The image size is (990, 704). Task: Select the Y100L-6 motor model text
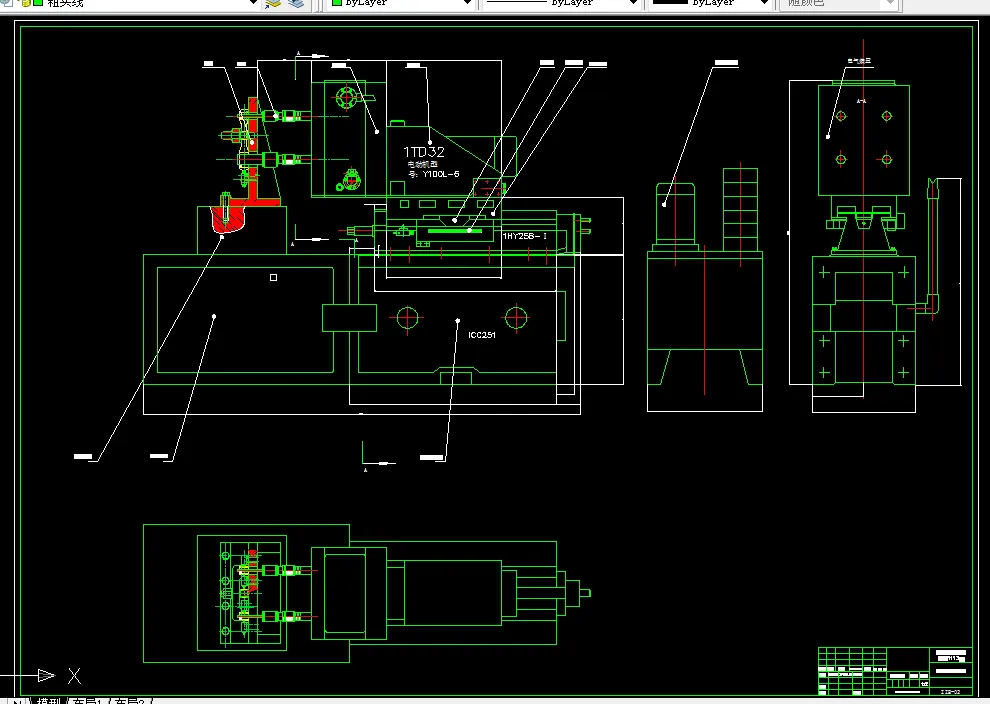pyautogui.click(x=441, y=174)
